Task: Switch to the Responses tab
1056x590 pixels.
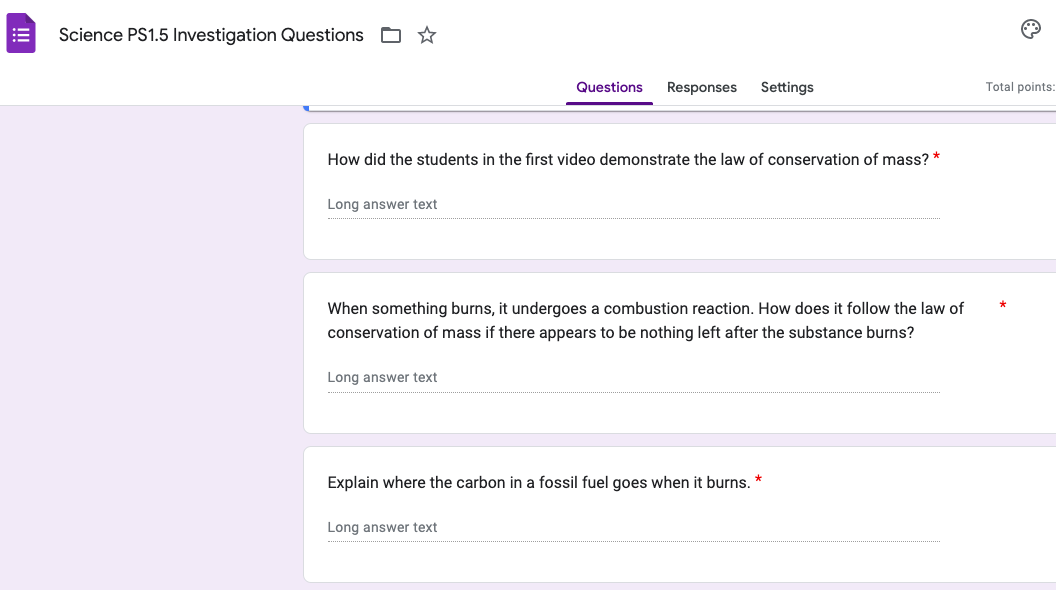Action: [701, 87]
